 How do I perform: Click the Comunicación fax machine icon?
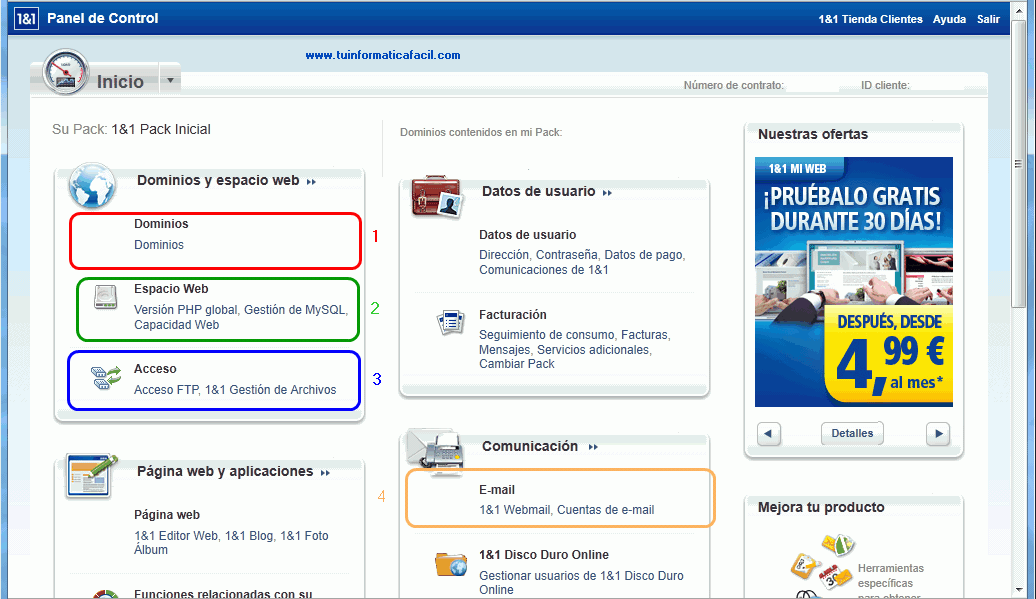click(435, 451)
